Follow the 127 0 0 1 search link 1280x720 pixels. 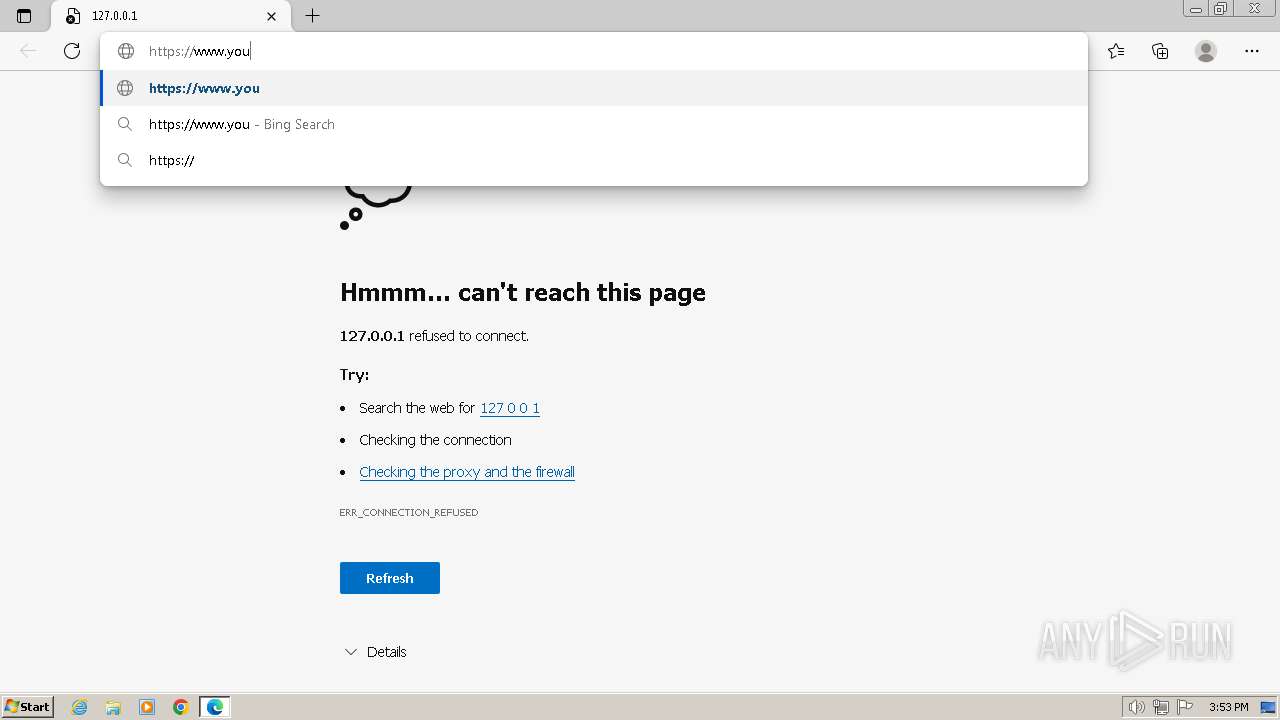[510, 408]
